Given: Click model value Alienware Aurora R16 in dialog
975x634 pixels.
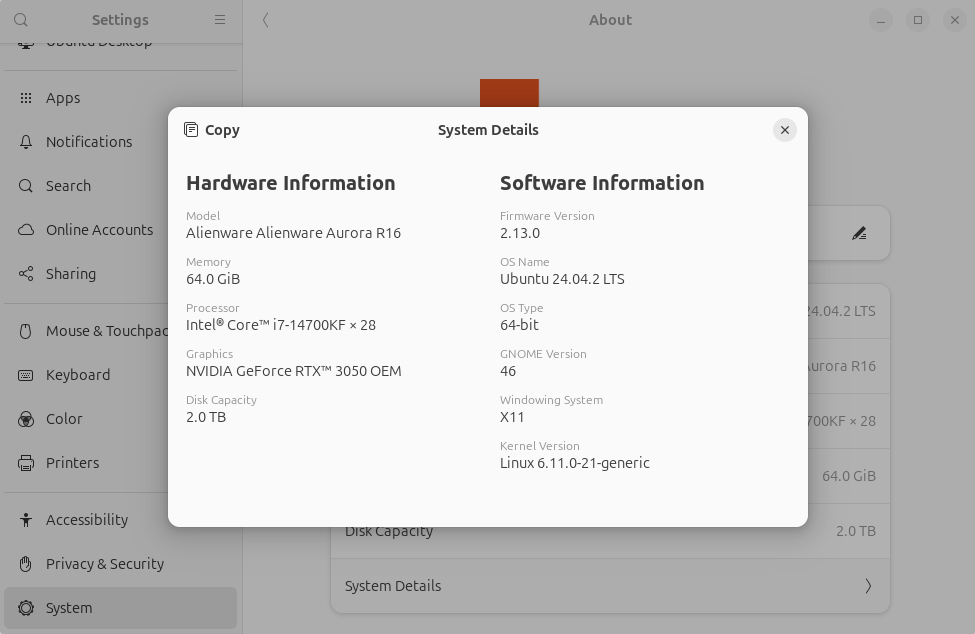Looking at the screenshot, I should coord(293,233).
